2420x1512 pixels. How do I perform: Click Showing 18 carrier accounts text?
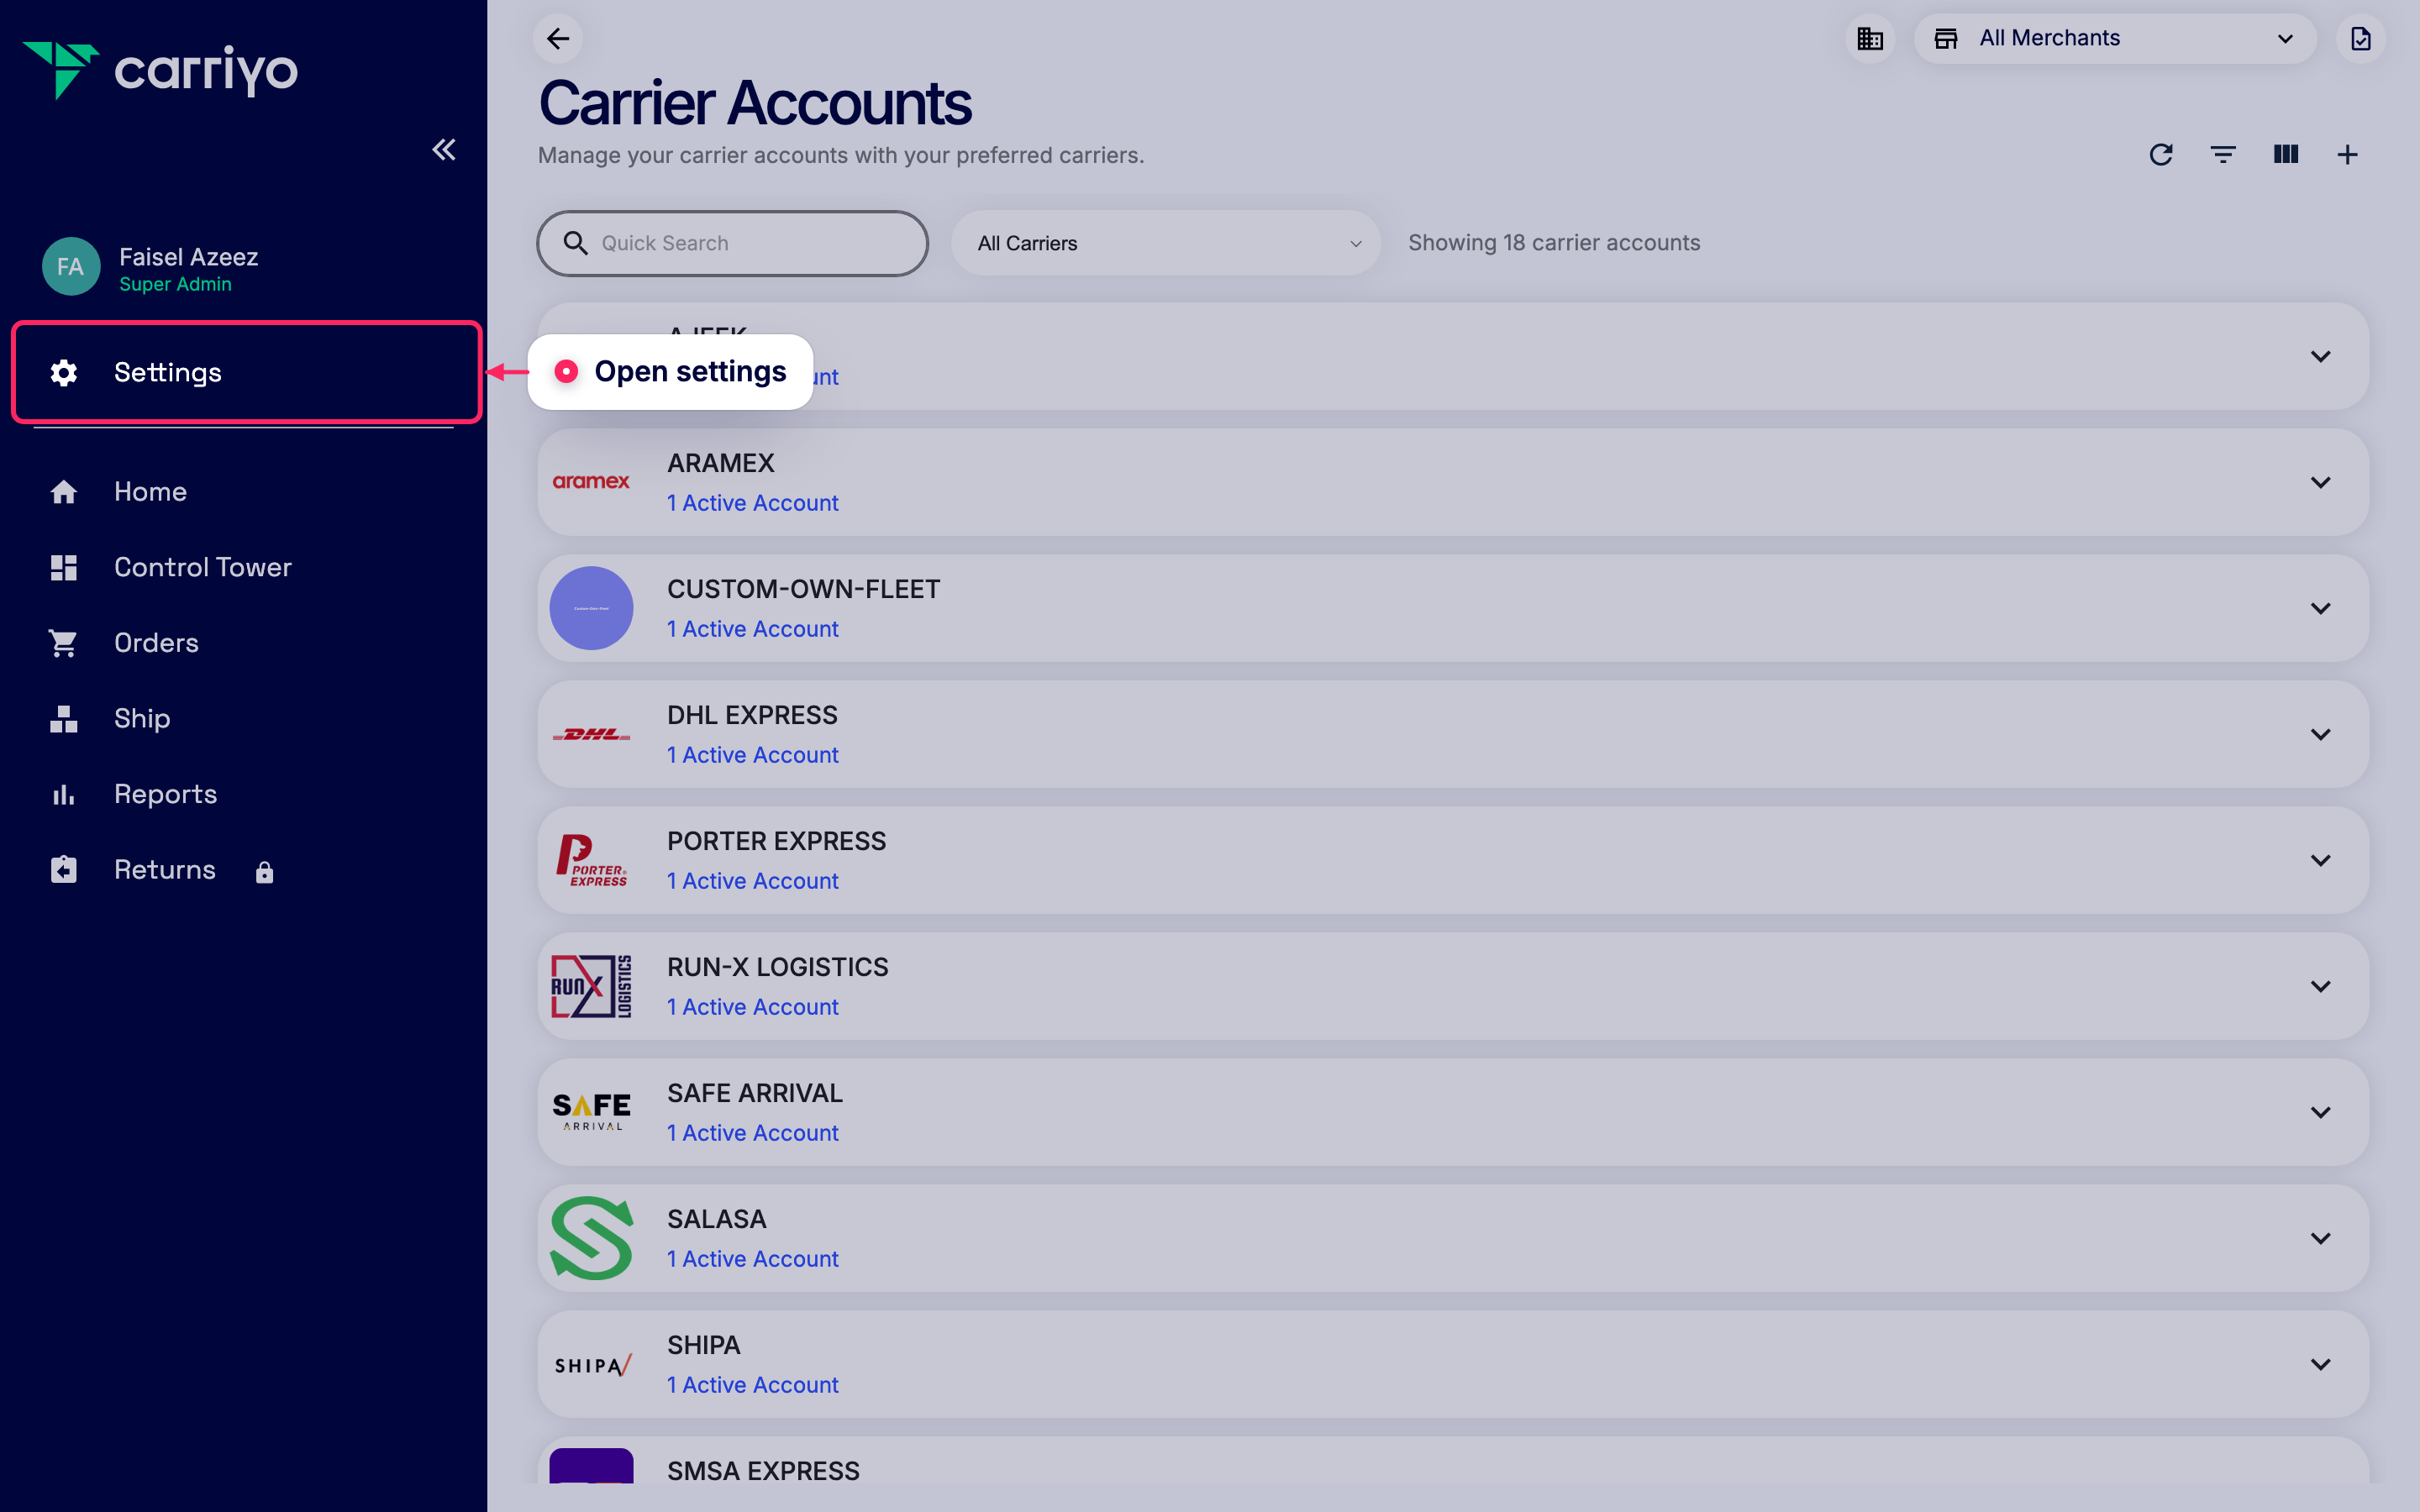1554,243
